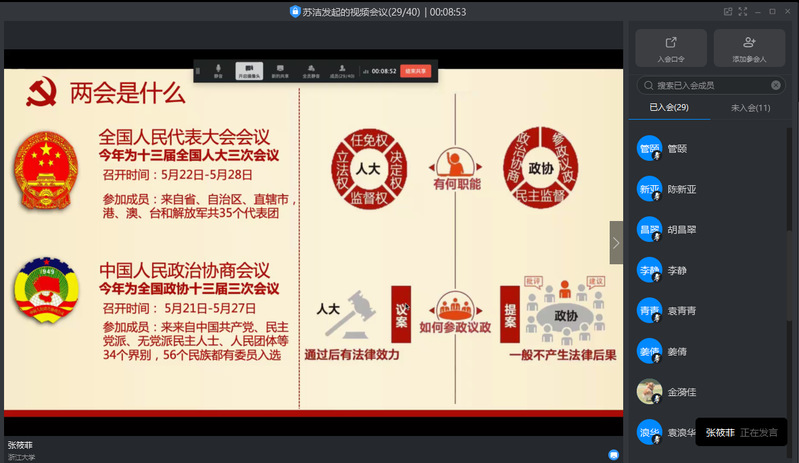
Task: Click the blue chat icon at the bottom right of the video area
Action: click(x=614, y=454)
